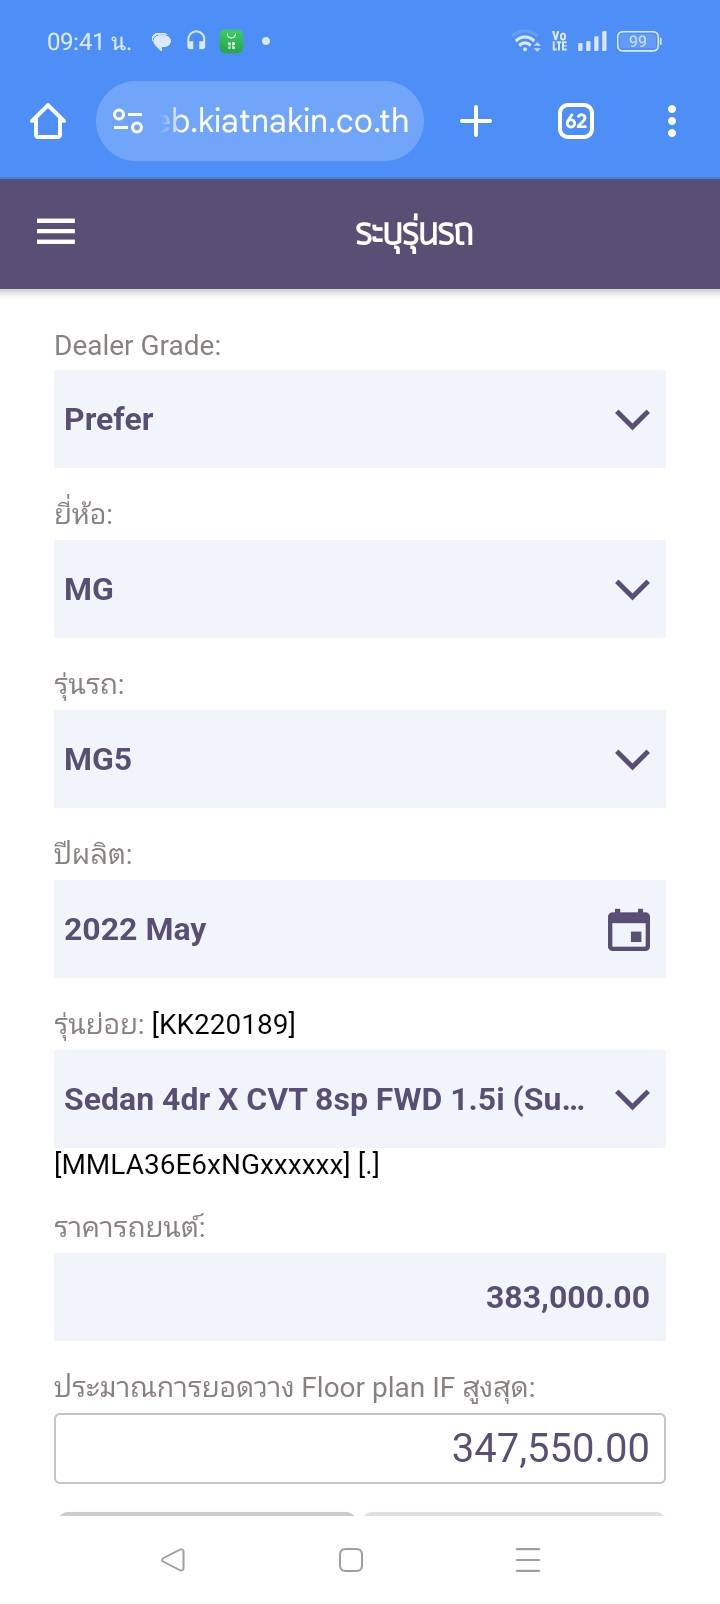Screen dimensions: 720x1604
Task: Open the Sedan 4dr X CVT sub-model dropdown
Action: 360,1099
